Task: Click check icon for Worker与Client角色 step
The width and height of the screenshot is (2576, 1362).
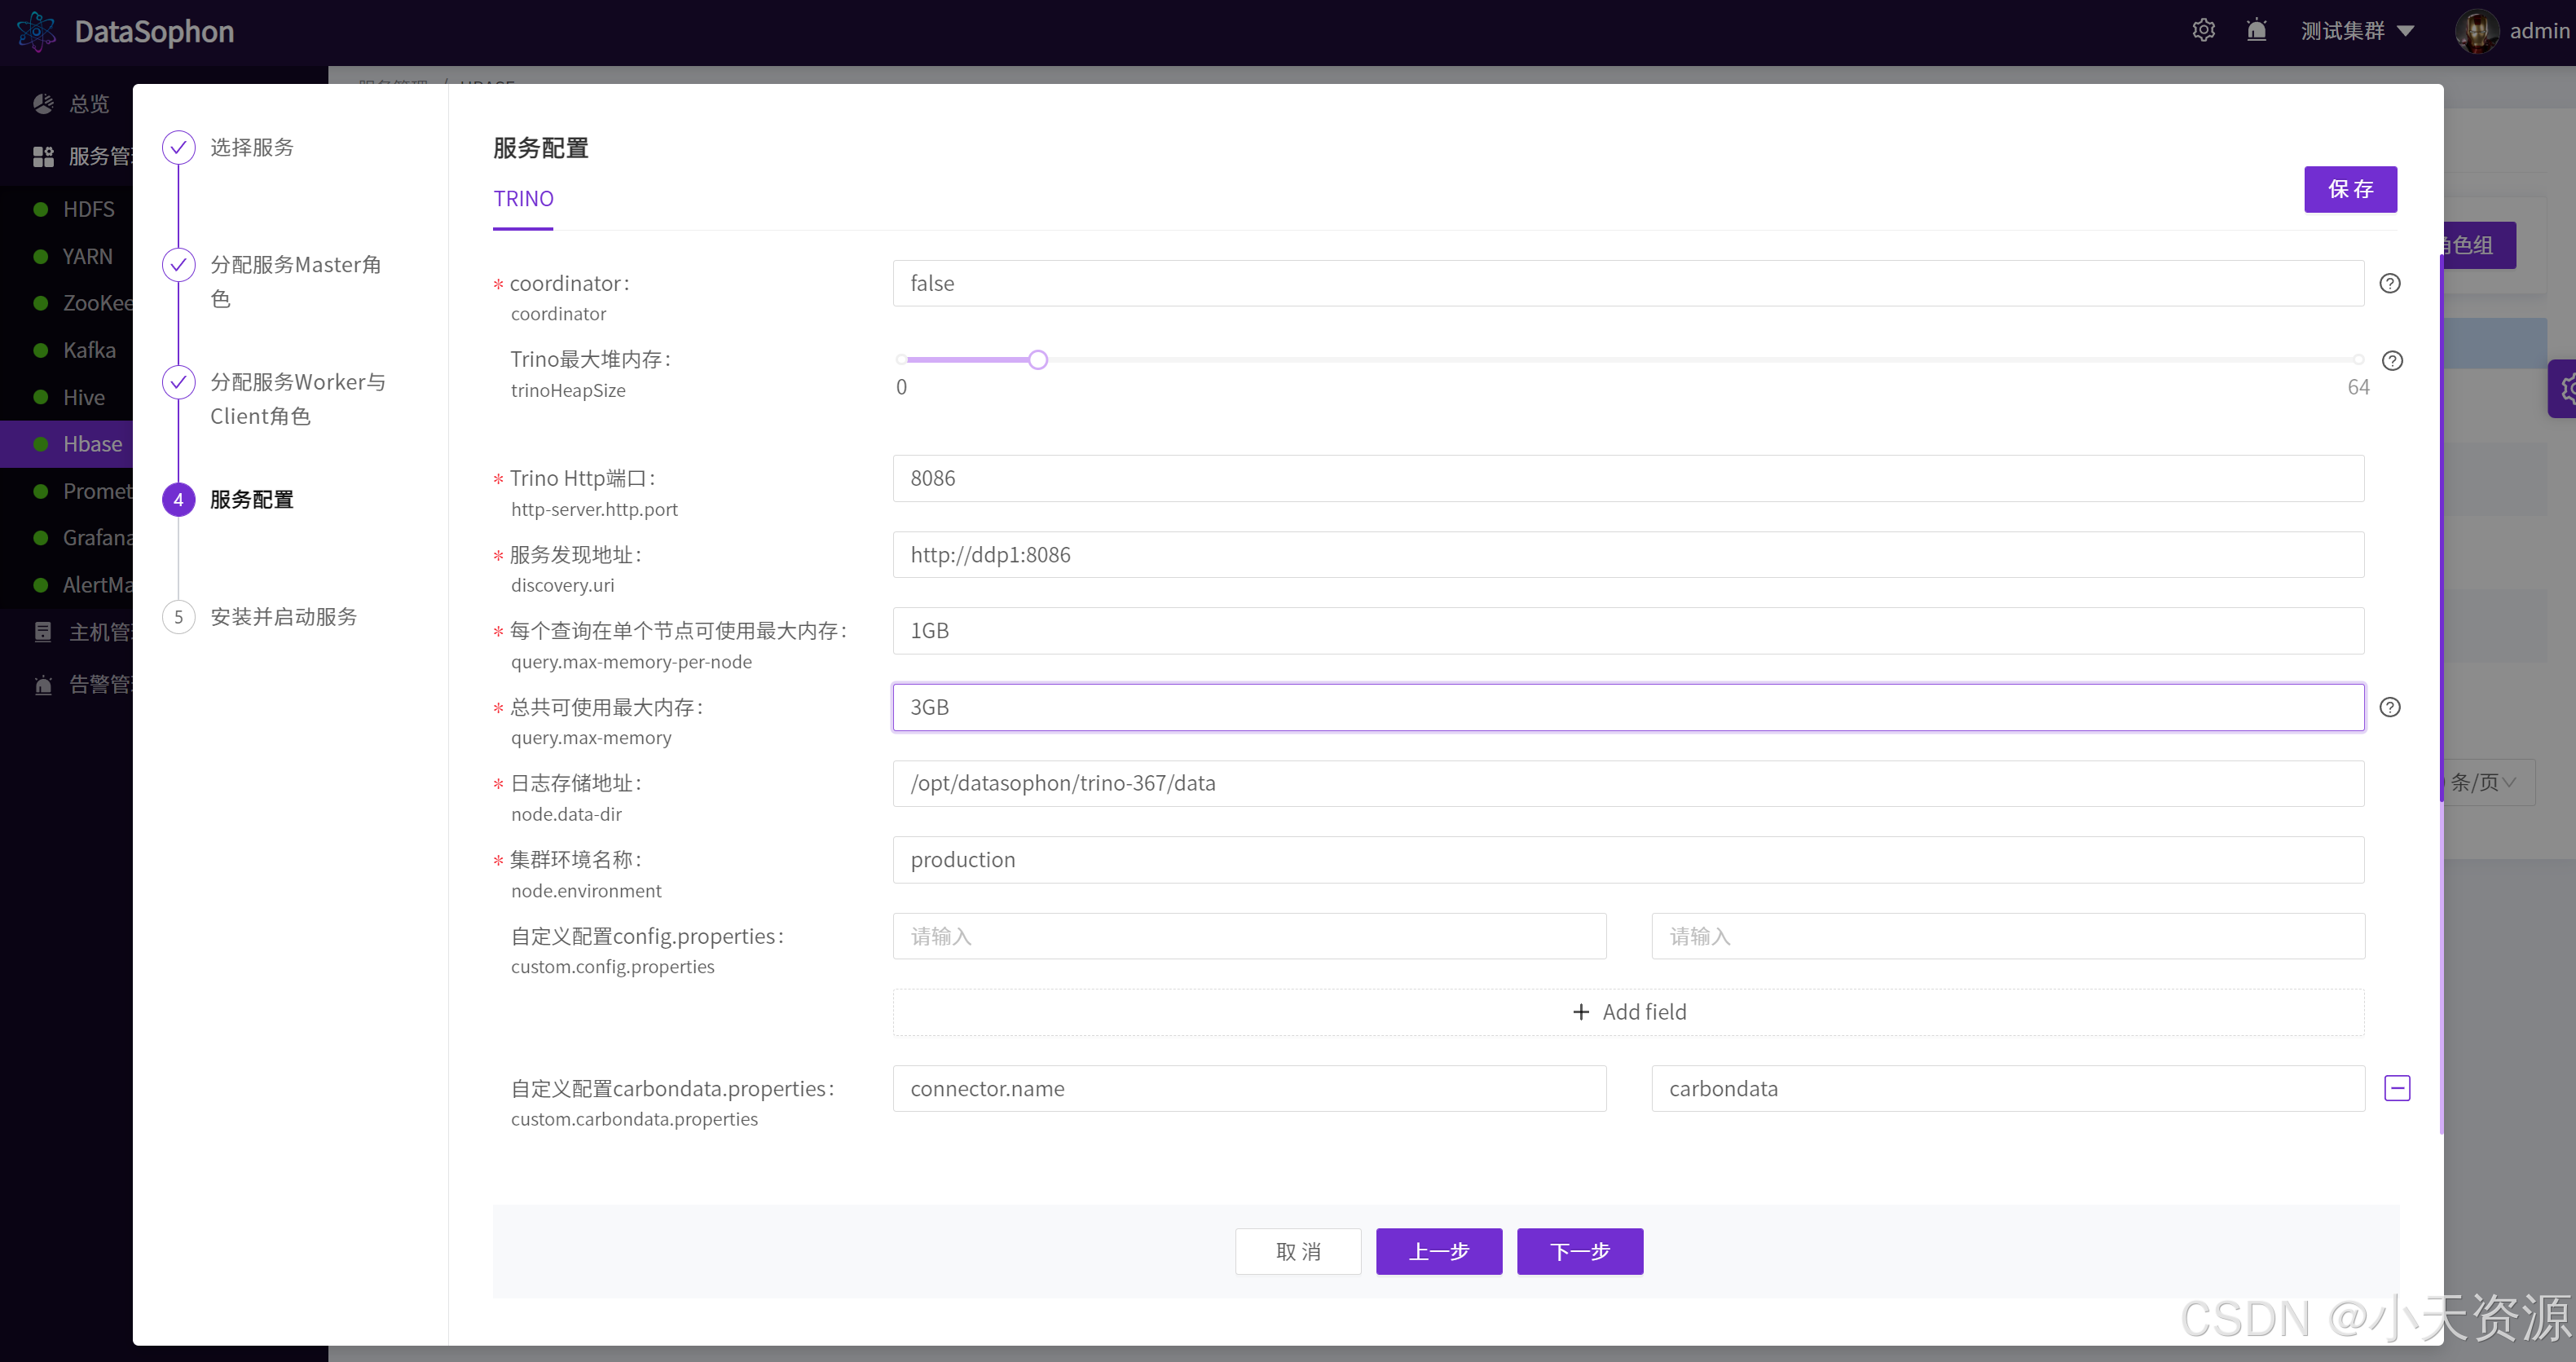Action: point(178,381)
